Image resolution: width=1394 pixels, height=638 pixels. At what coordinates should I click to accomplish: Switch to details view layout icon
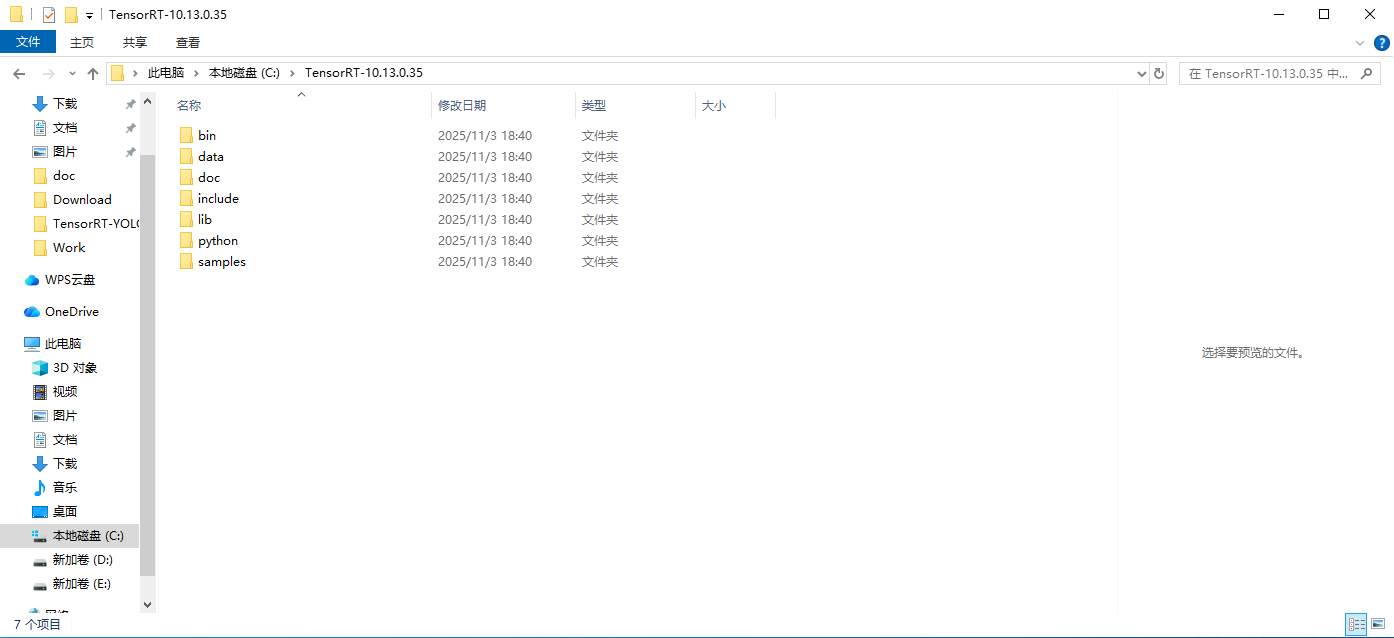click(x=1356, y=624)
